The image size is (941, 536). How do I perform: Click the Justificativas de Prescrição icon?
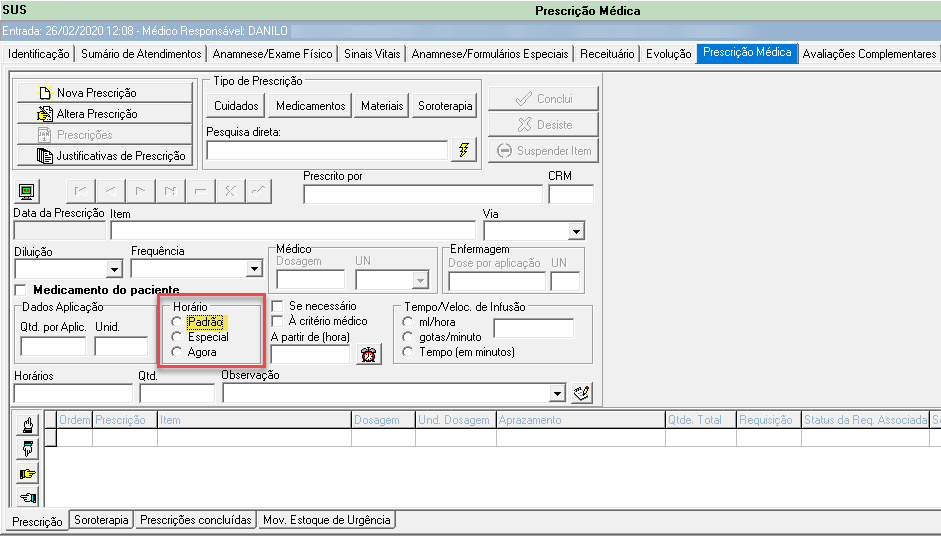point(45,156)
